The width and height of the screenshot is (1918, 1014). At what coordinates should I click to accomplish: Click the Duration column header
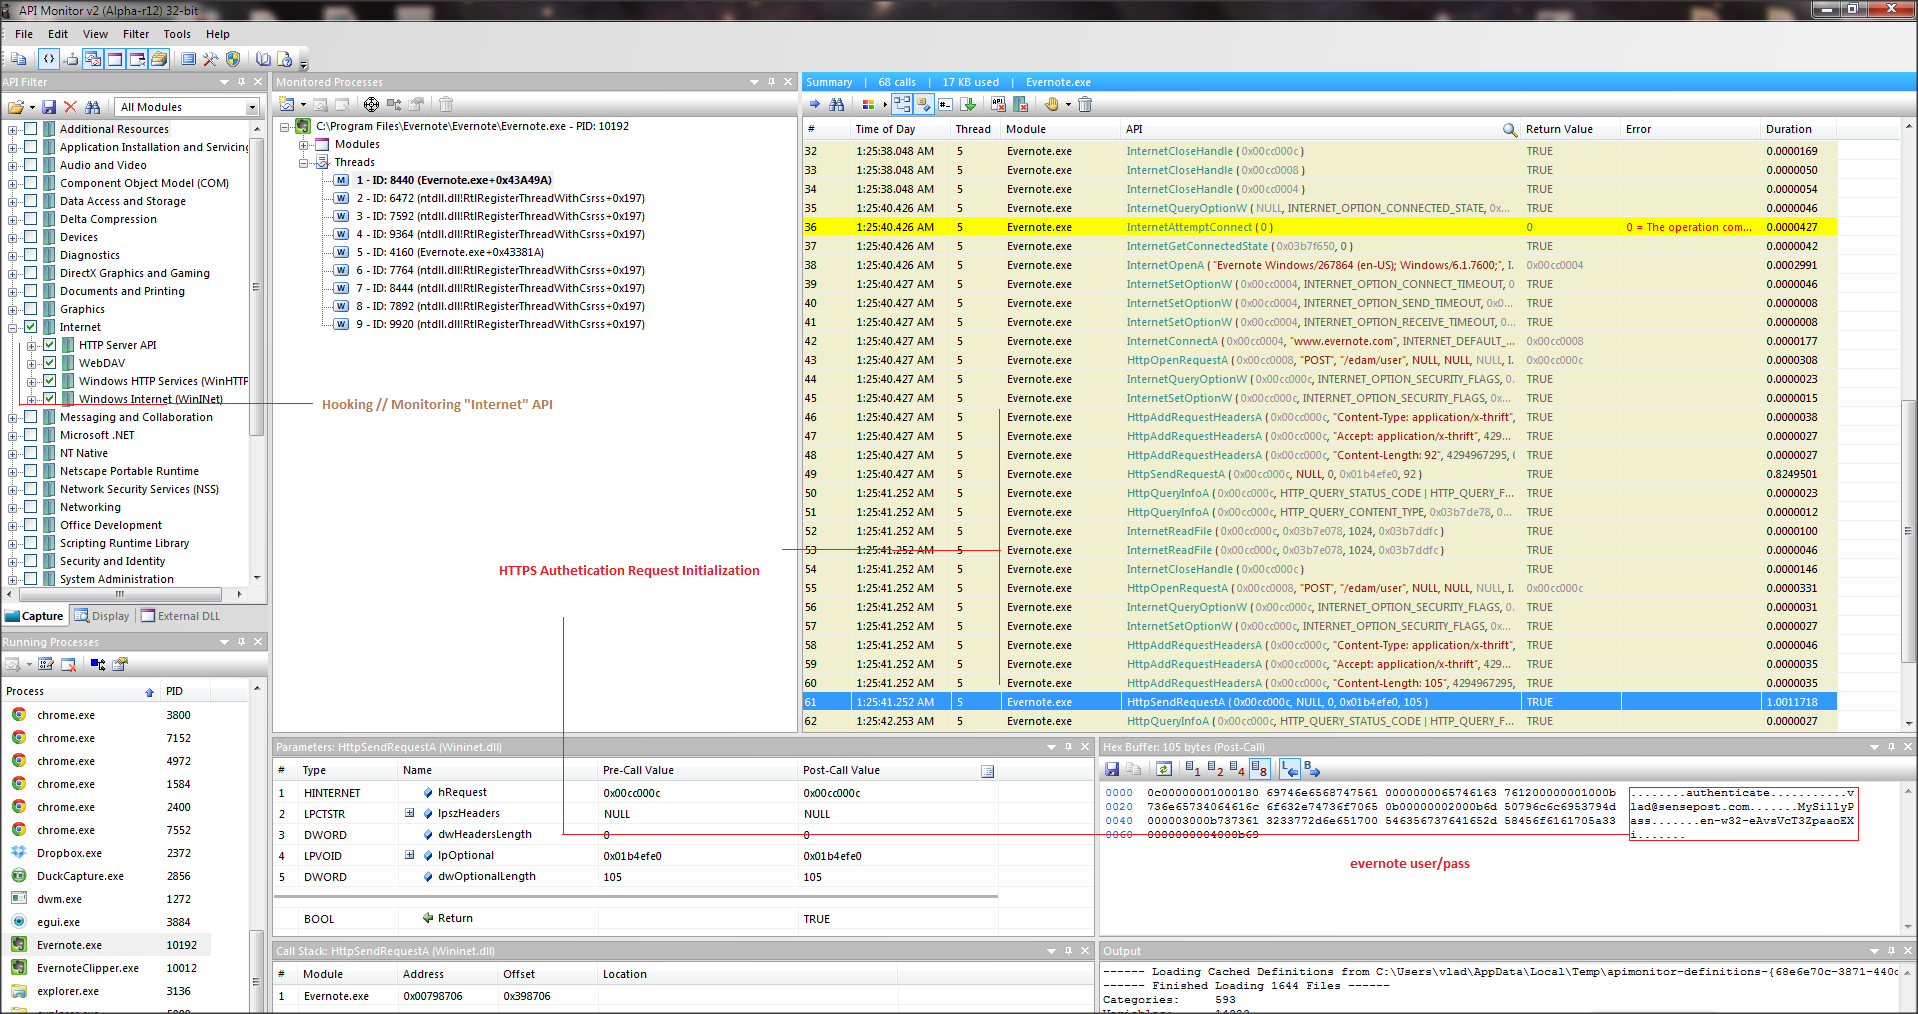(x=1788, y=129)
